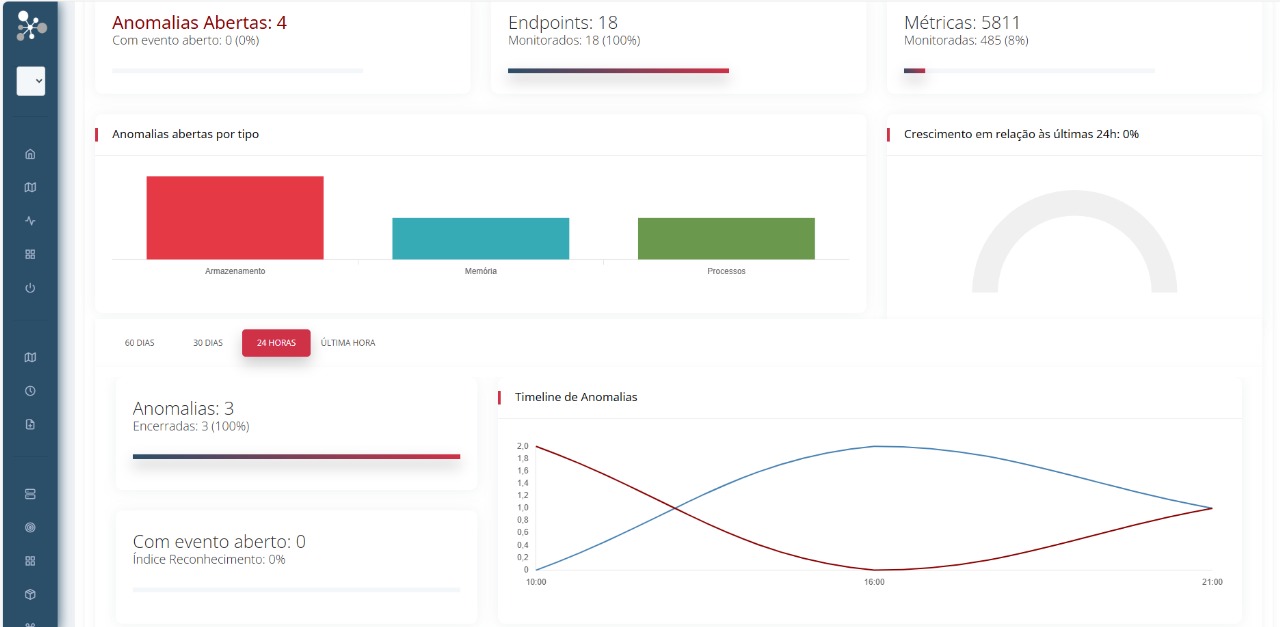Click the teal Memória bar in the chart
Screen dimensions: 1280x627
[480, 239]
